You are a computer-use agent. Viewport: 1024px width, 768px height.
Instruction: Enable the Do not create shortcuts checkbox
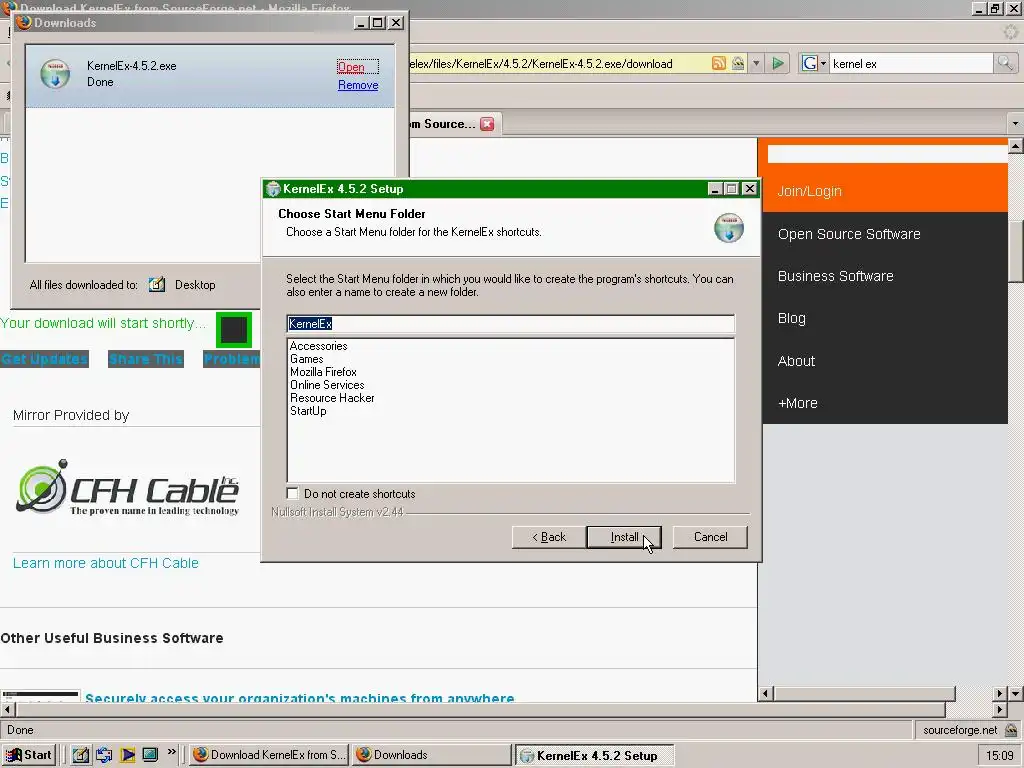(x=293, y=494)
